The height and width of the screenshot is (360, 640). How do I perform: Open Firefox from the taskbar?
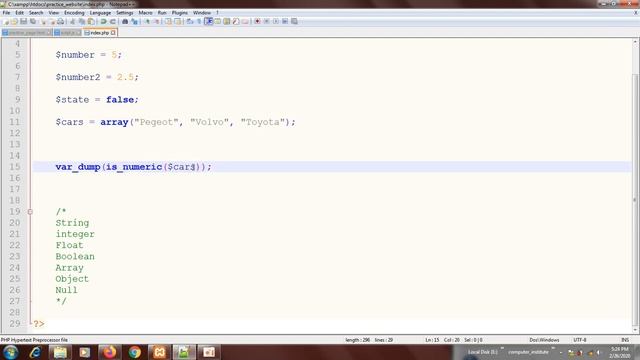point(109,352)
